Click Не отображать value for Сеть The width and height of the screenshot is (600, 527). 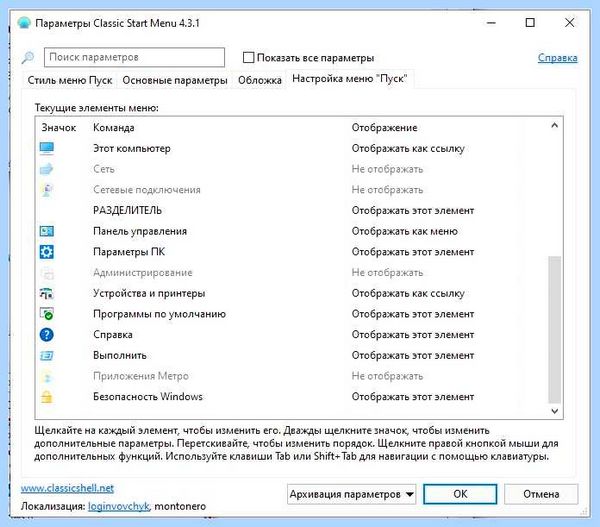pyautogui.click(x=387, y=169)
